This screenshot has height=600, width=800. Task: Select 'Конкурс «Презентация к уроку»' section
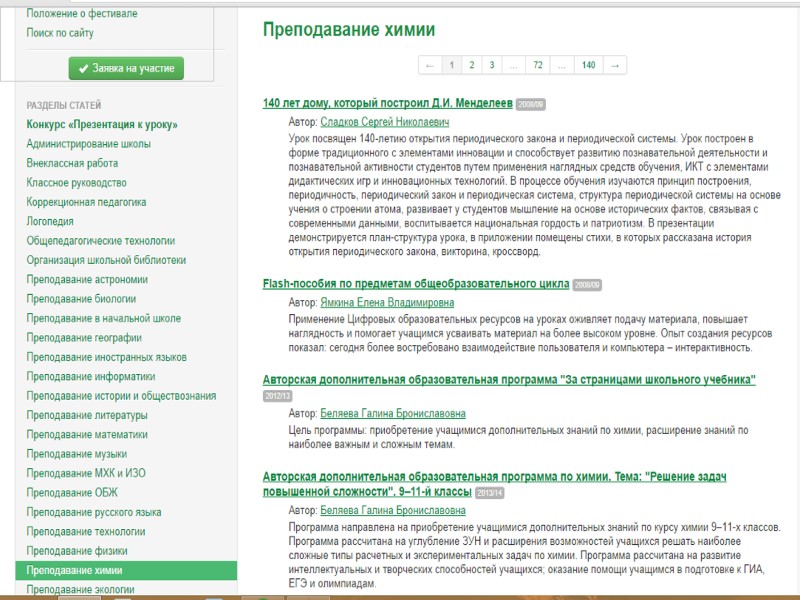[x=102, y=124]
